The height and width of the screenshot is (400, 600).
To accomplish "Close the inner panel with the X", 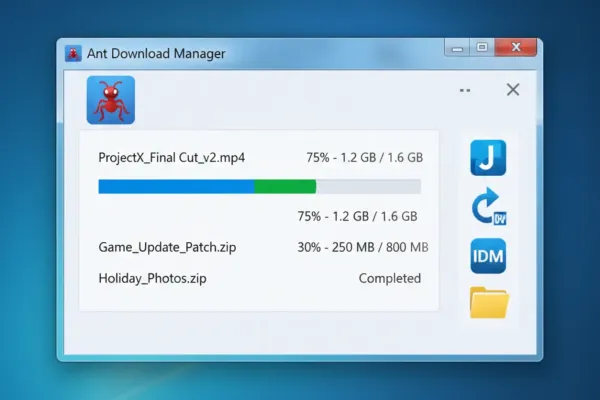I will [x=513, y=90].
